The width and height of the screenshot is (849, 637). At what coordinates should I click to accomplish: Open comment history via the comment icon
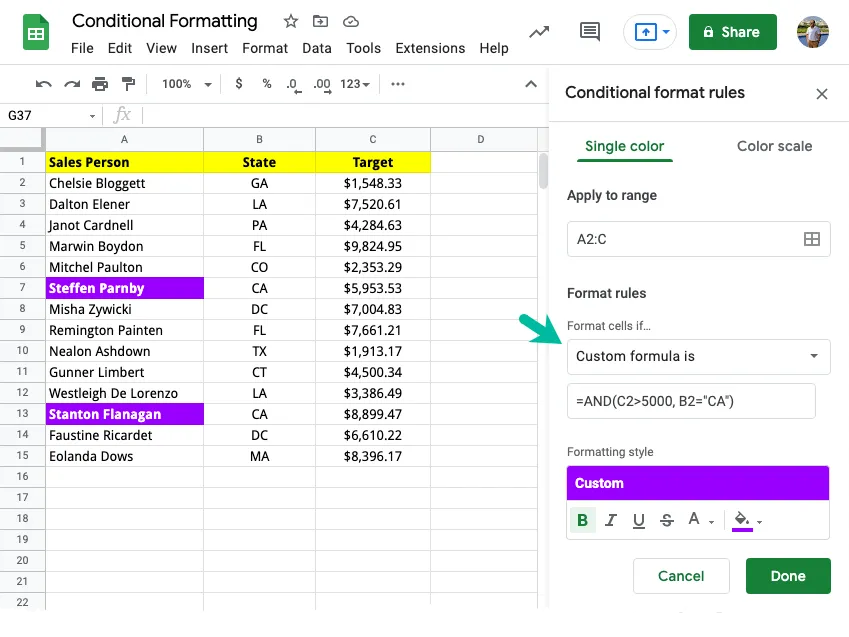tap(589, 31)
